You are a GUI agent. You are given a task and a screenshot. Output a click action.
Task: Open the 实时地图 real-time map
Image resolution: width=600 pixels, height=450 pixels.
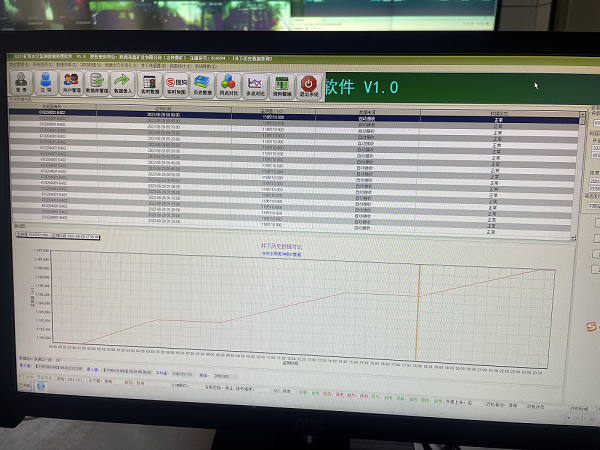click(177, 85)
